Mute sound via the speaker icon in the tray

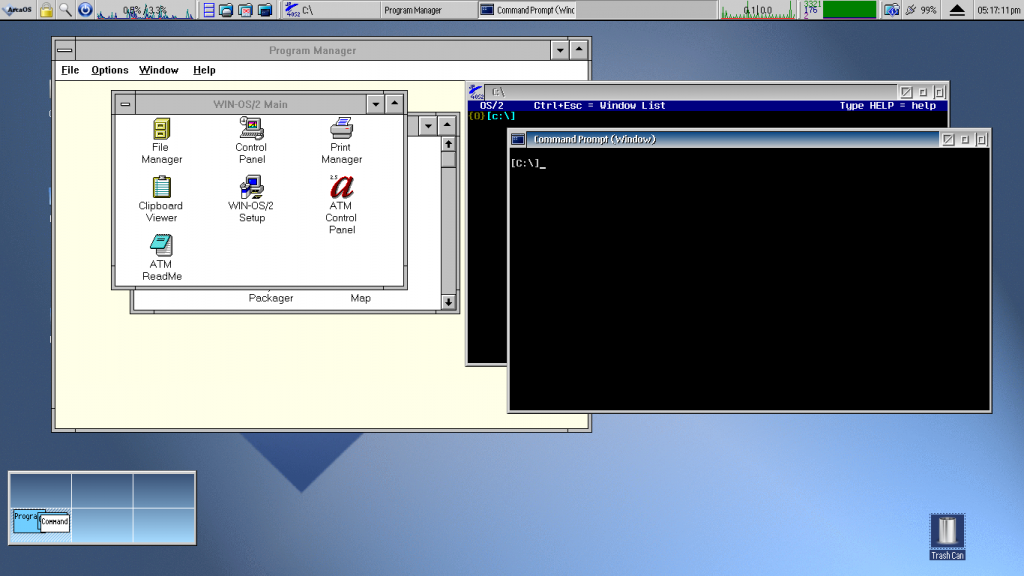point(911,9)
